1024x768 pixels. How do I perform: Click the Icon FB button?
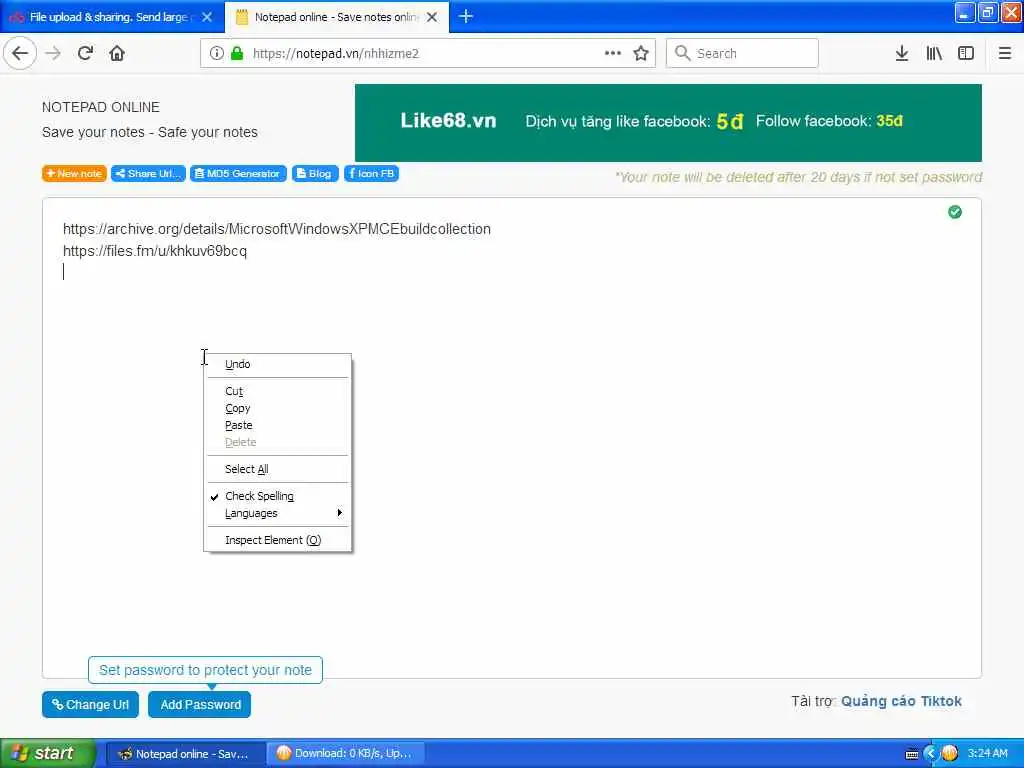[x=371, y=174]
